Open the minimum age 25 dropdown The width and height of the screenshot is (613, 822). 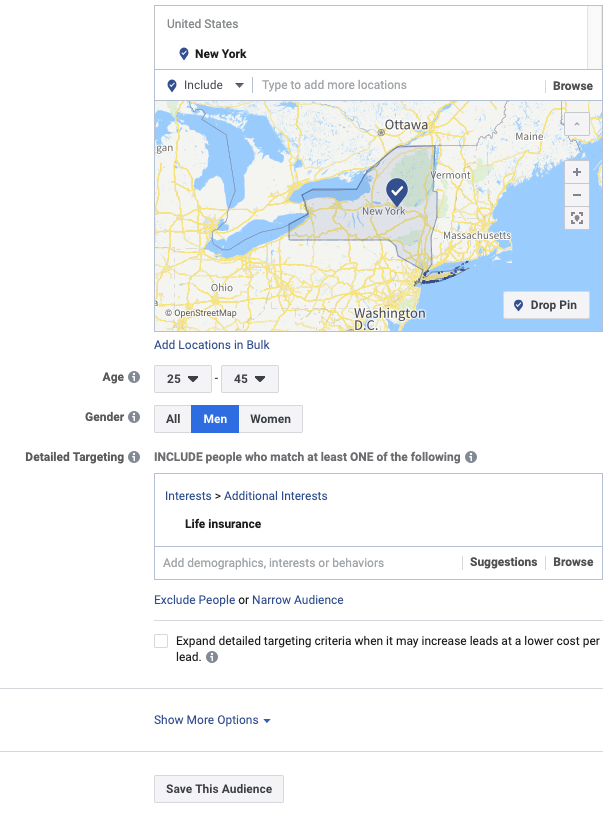click(x=183, y=379)
